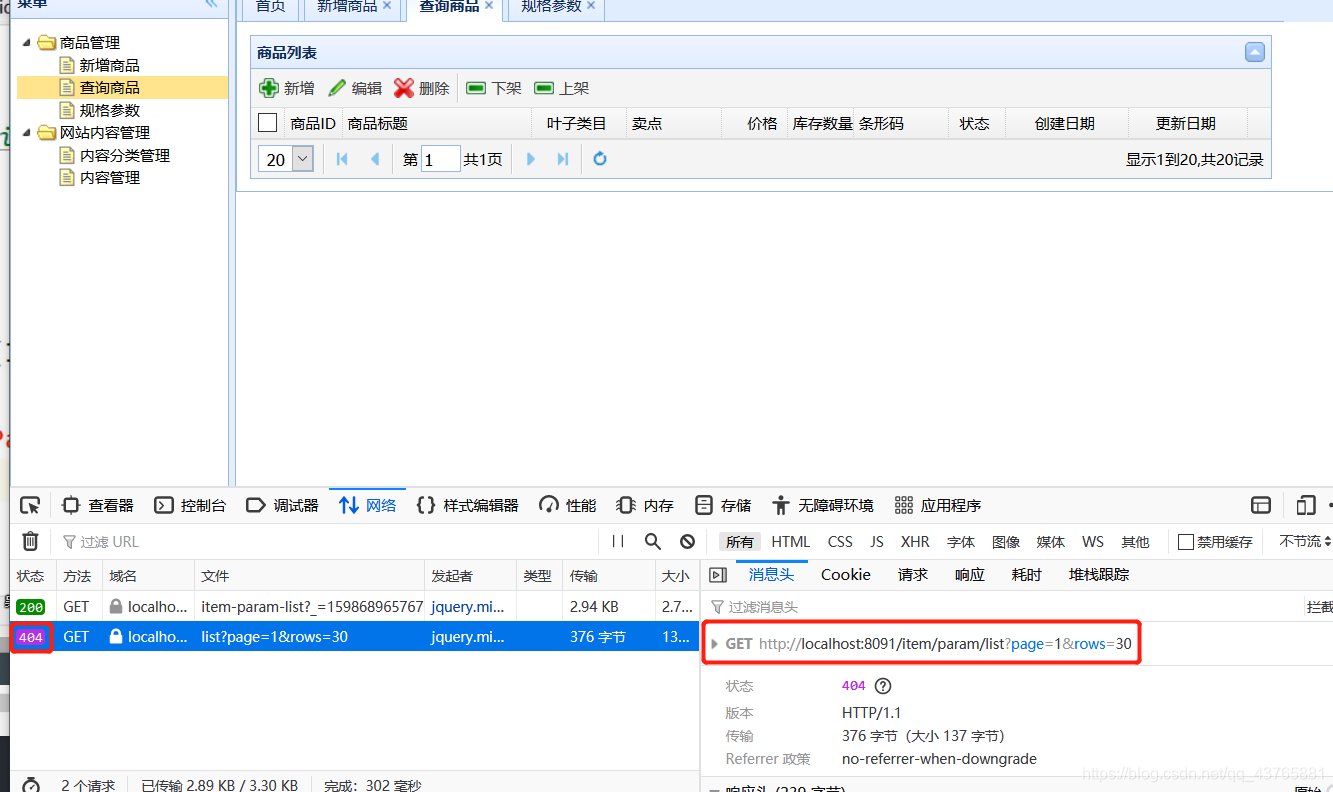1333x792 pixels.
Task: Open 规格参数 in the sidebar tree
Action: click(110, 110)
